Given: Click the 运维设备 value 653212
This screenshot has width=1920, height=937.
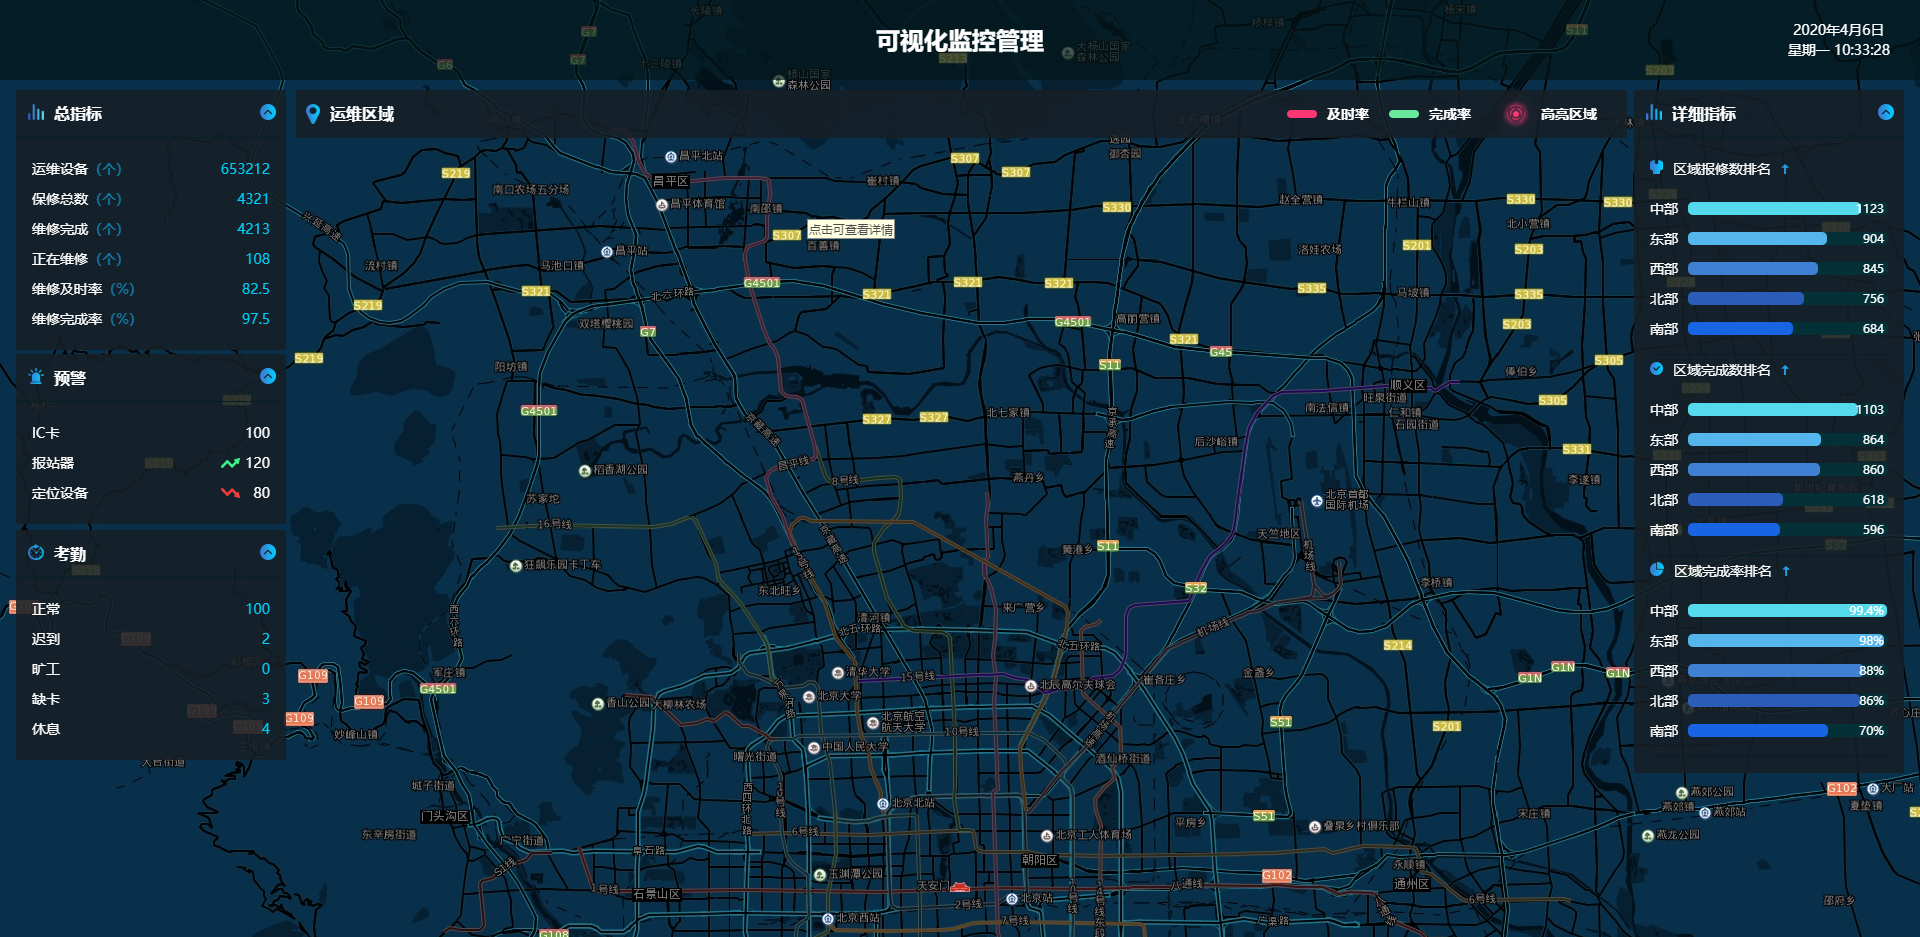Looking at the screenshot, I should click(x=245, y=169).
